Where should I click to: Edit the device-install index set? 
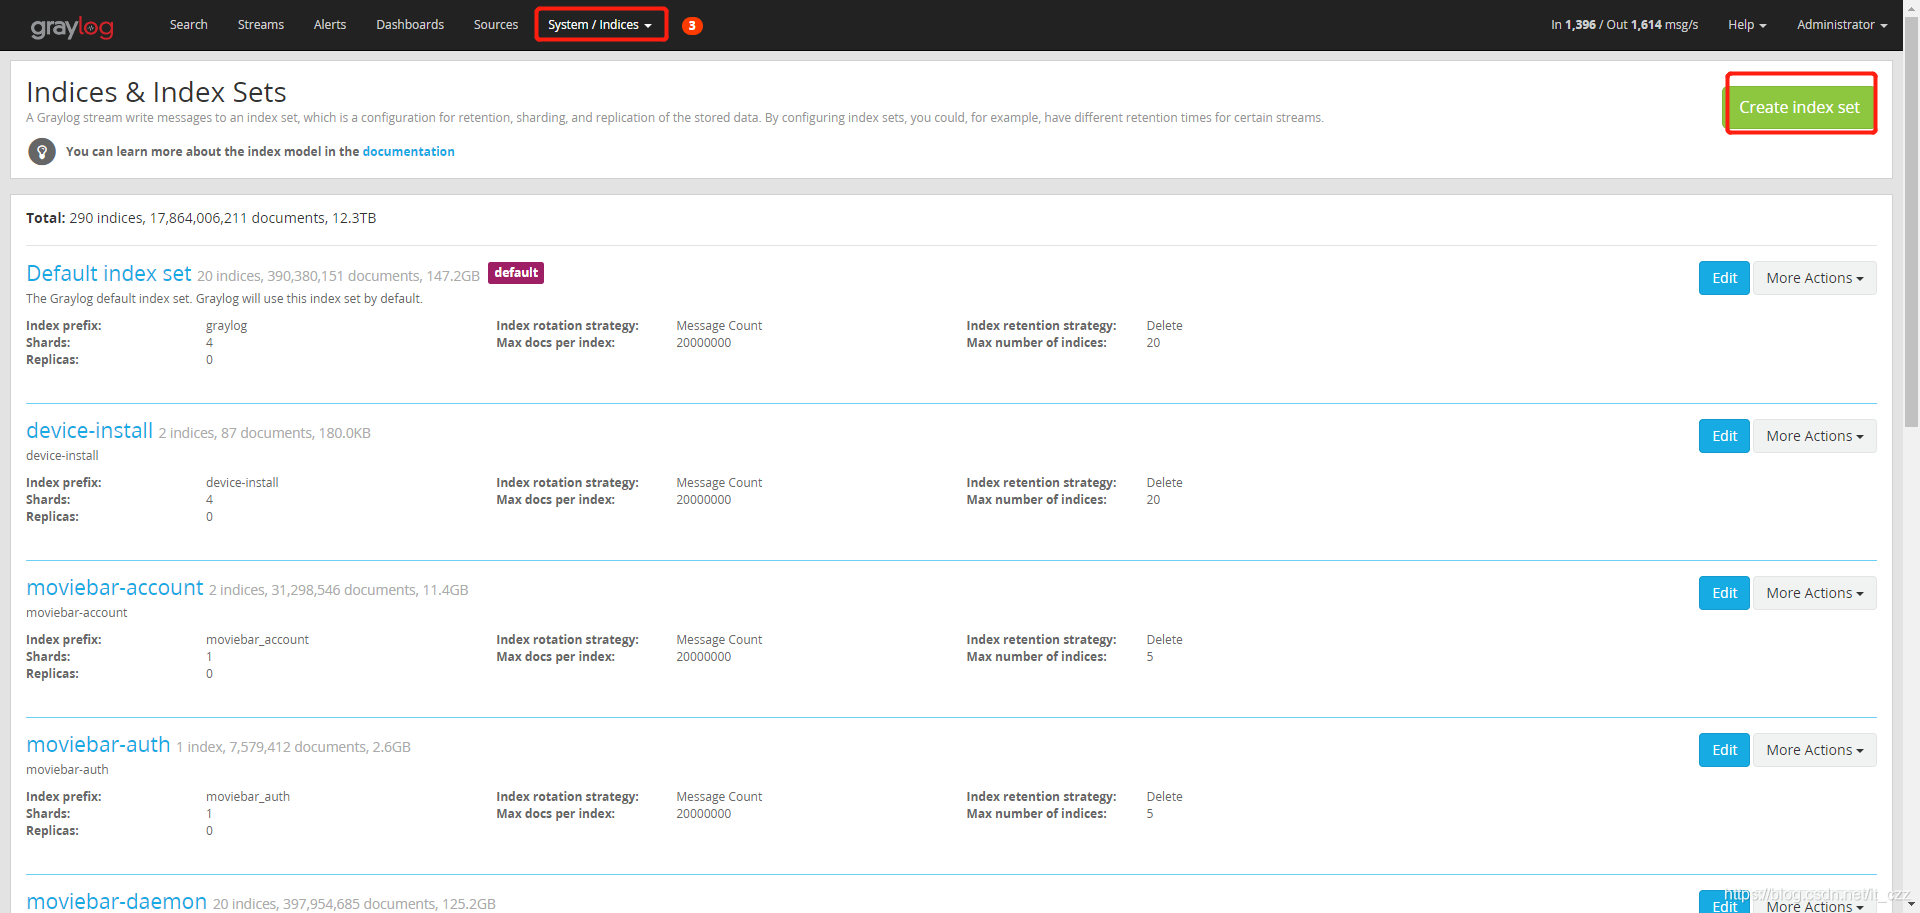click(1724, 436)
